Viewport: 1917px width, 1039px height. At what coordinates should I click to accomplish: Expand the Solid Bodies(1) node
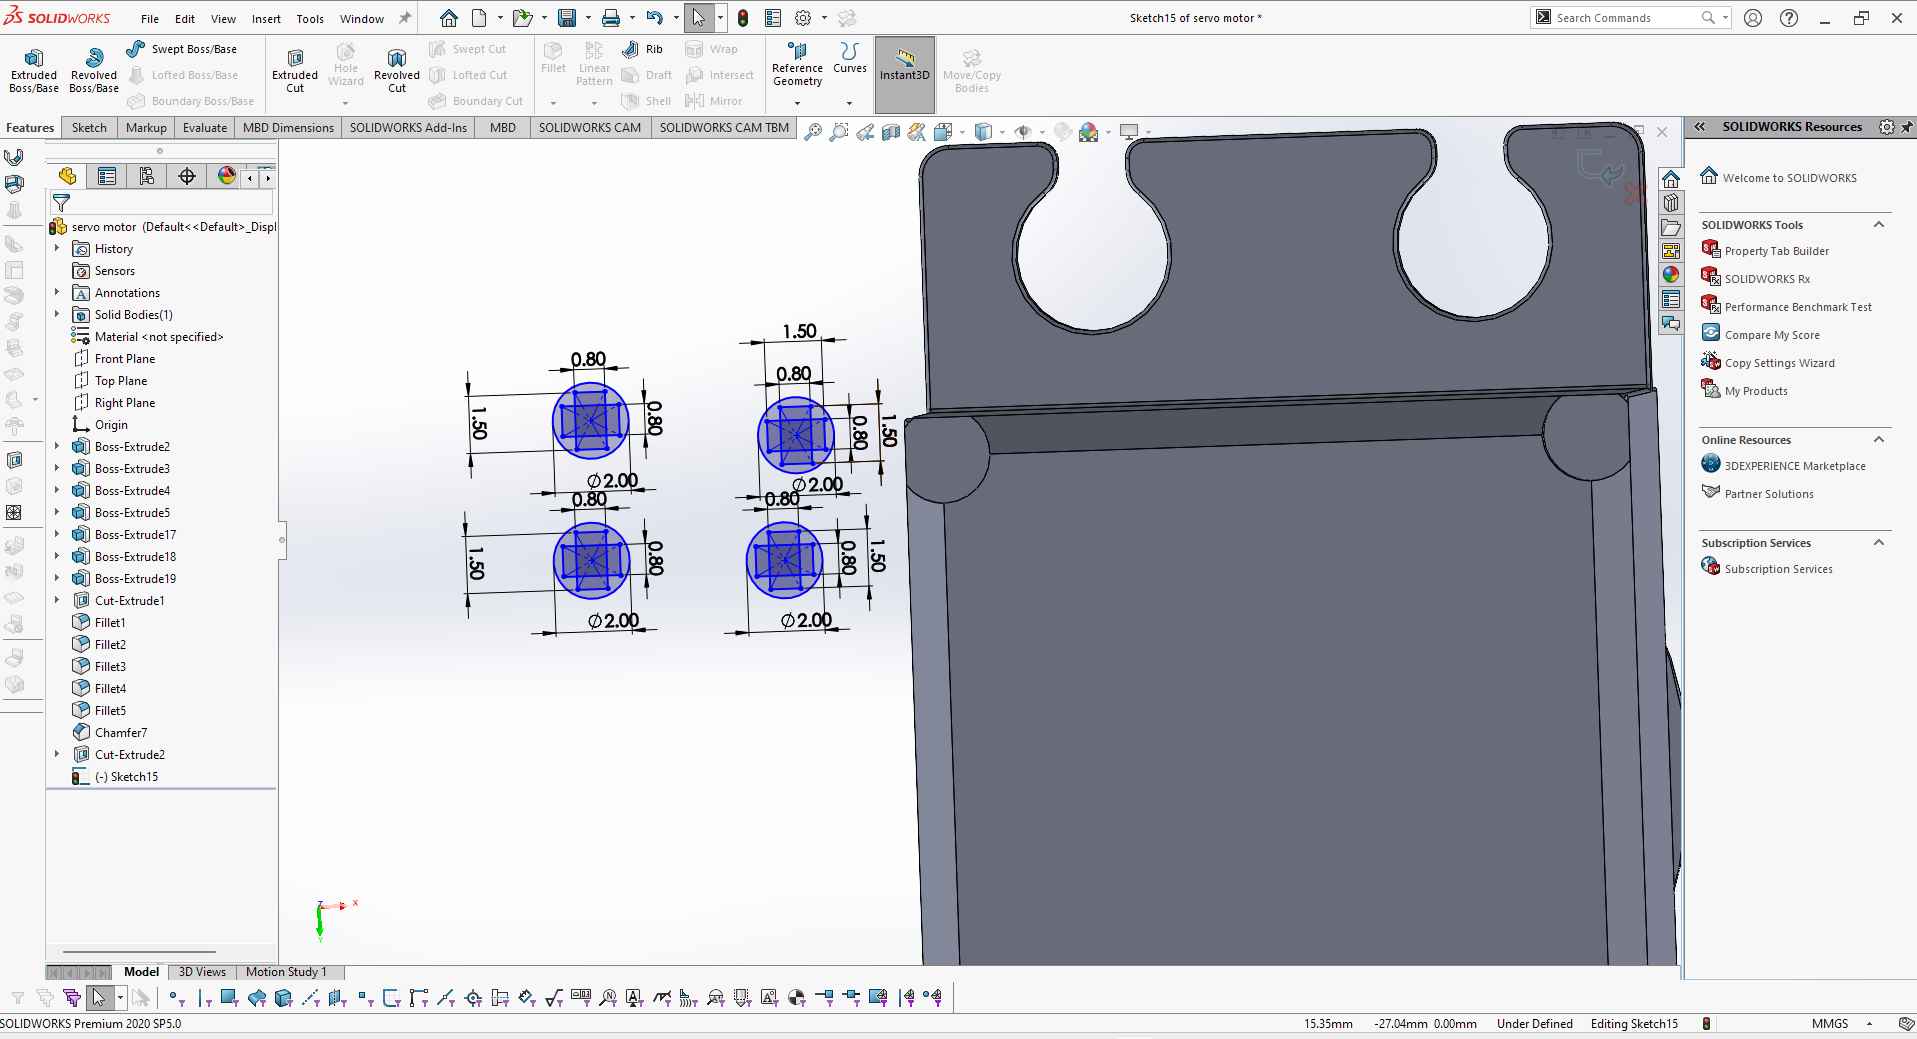click(57, 314)
